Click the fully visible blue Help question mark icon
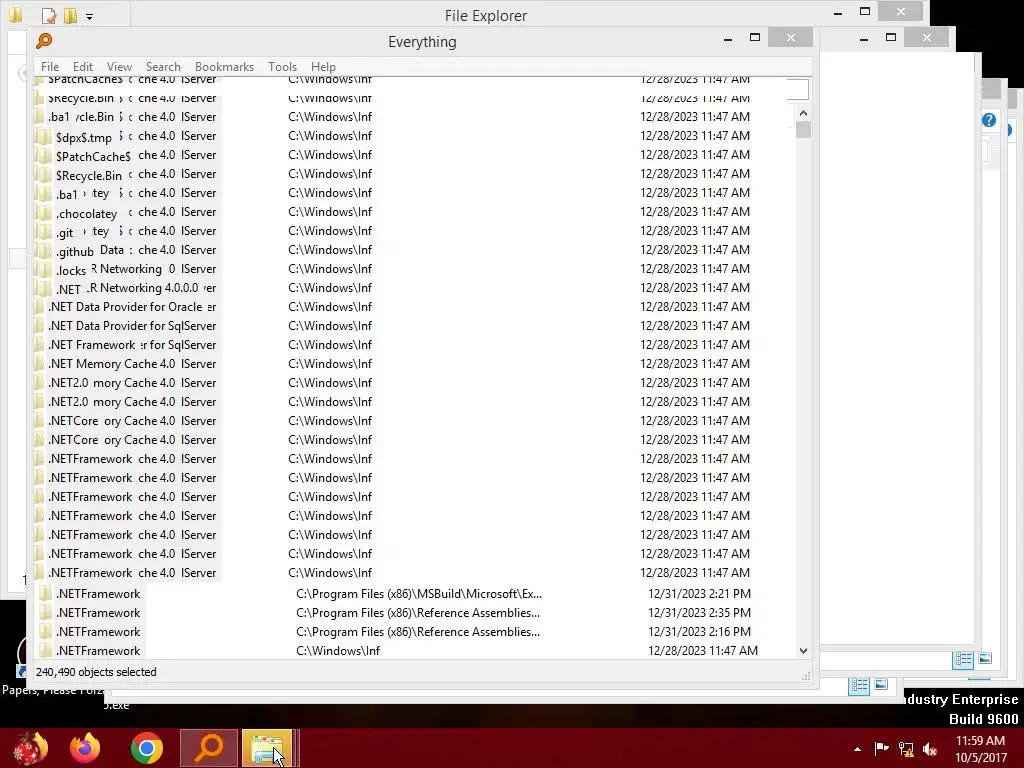Screen dimensions: 1024x768 989,120
